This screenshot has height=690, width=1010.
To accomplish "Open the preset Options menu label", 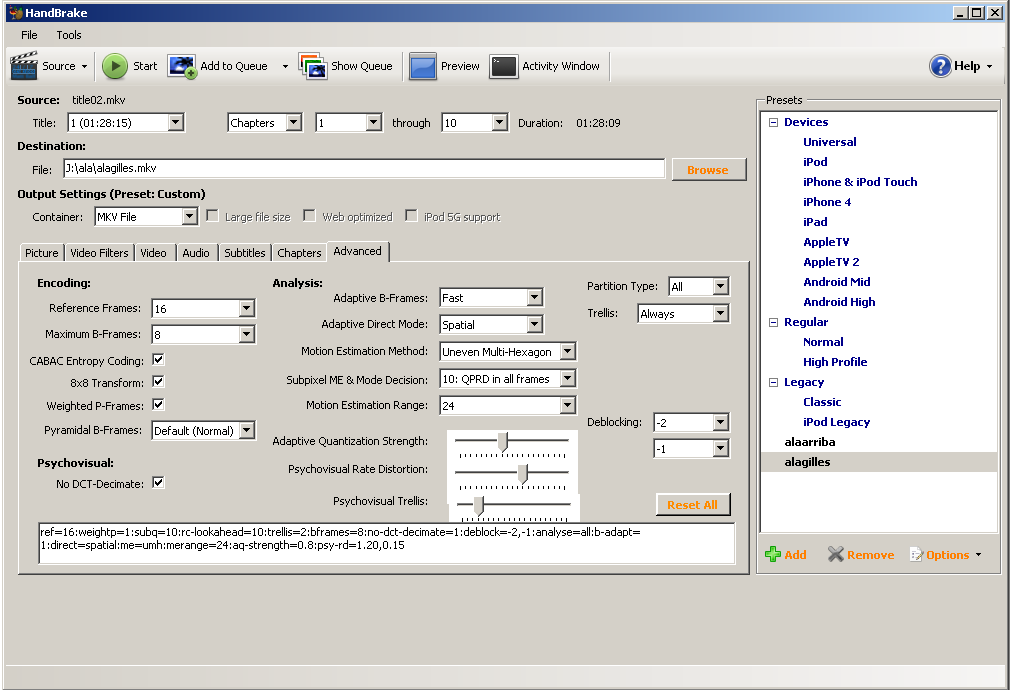I will (x=948, y=555).
